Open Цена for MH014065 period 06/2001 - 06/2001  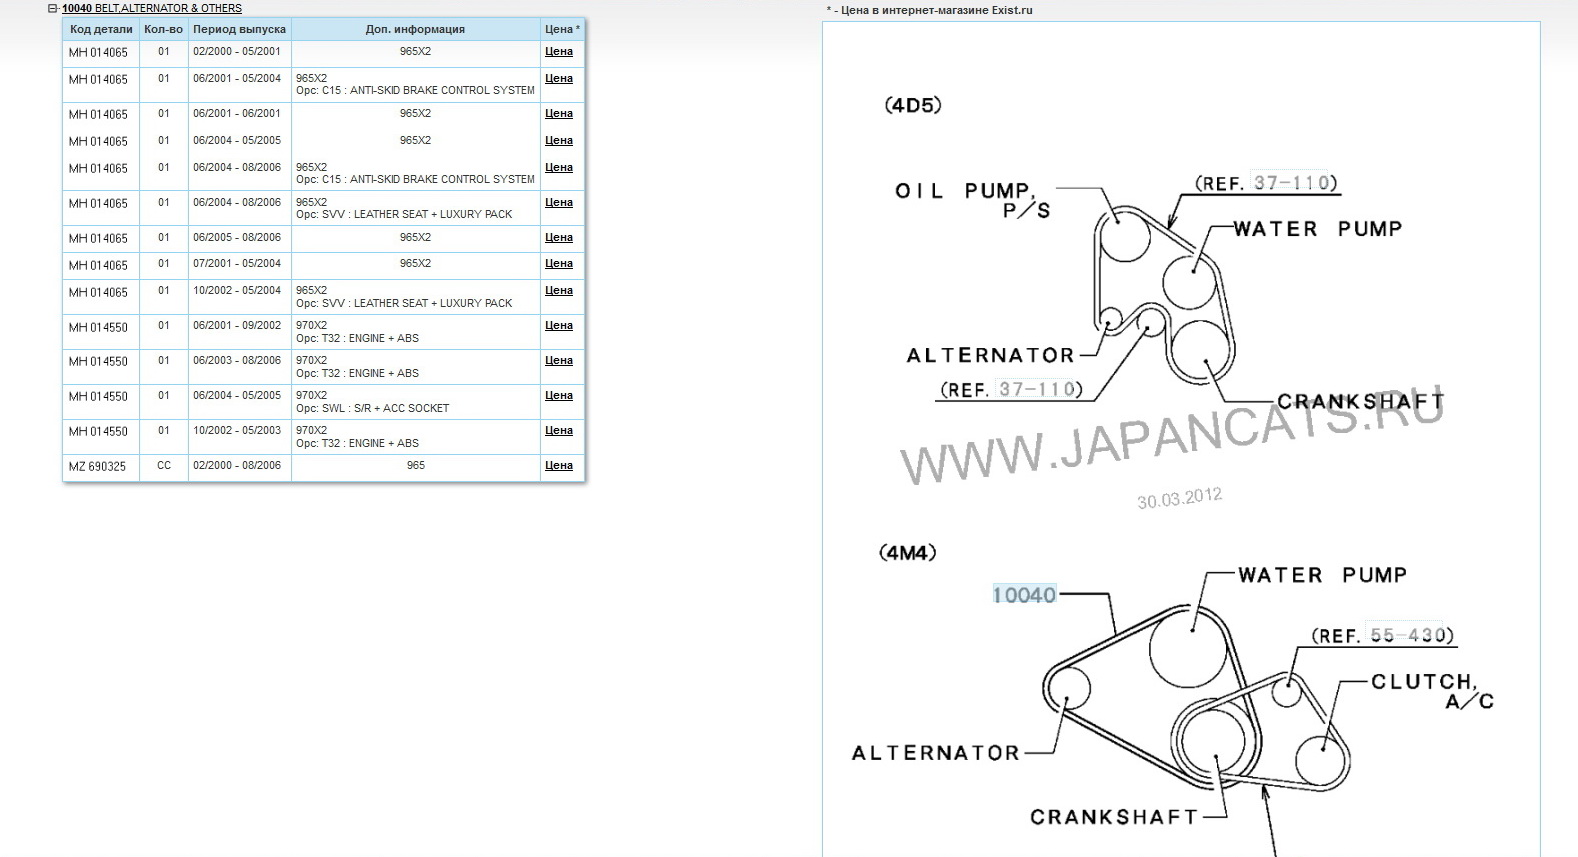(x=559, y=113)
